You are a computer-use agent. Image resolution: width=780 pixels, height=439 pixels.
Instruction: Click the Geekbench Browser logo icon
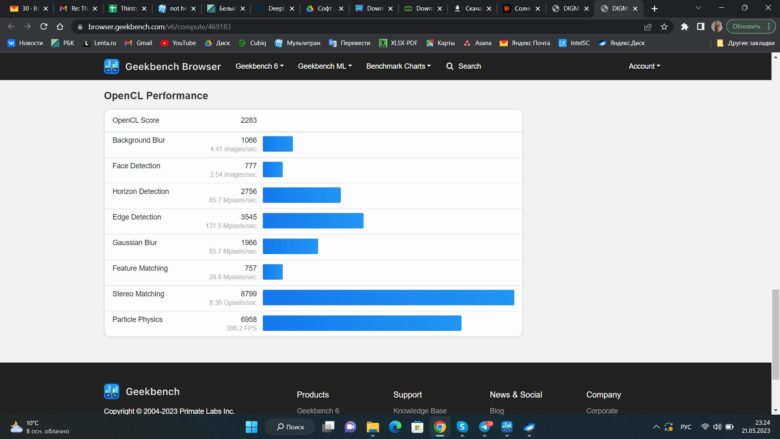pyautogui.click(x=111, y=66)
